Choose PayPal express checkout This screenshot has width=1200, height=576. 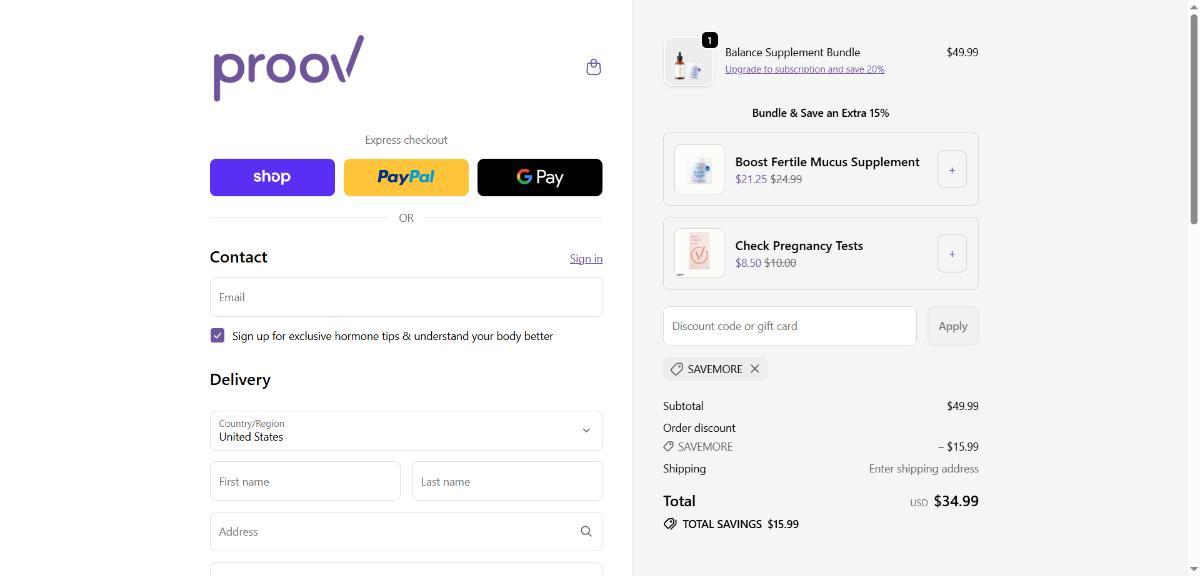point(406,177)
